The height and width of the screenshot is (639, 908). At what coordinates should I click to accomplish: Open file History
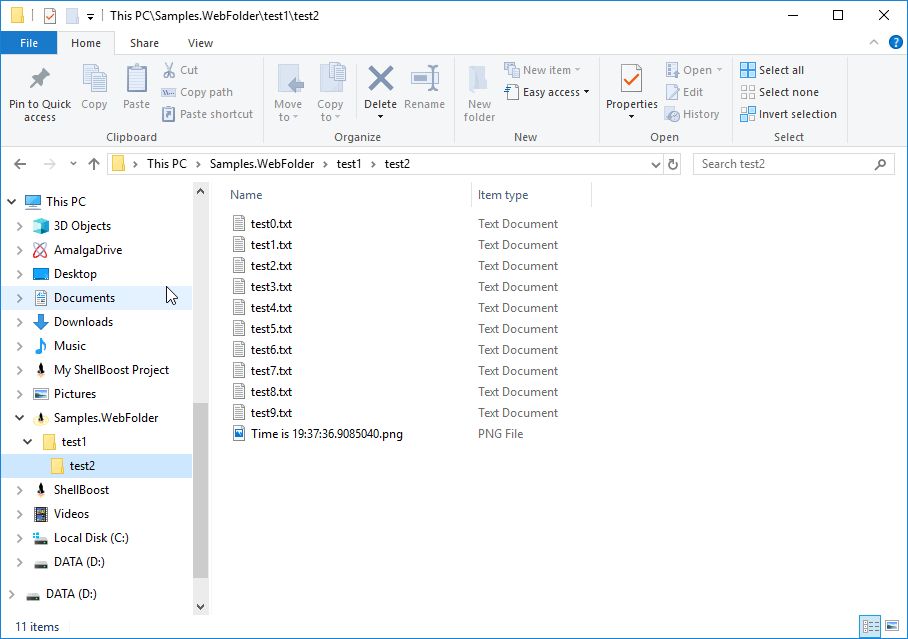tap(693, 114)
